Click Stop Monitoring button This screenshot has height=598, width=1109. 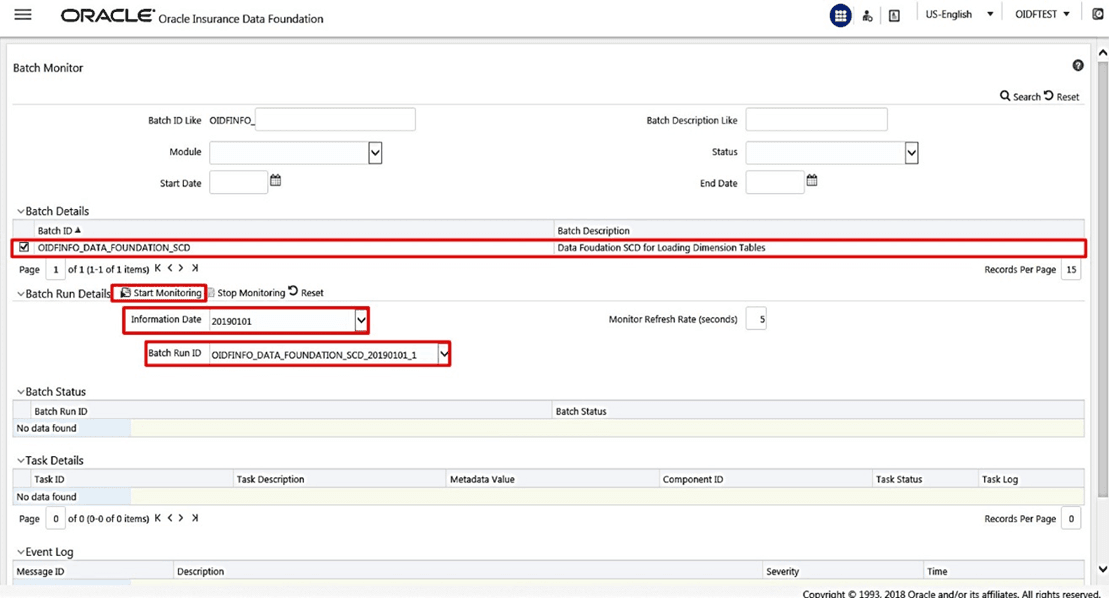click(246, 293)
